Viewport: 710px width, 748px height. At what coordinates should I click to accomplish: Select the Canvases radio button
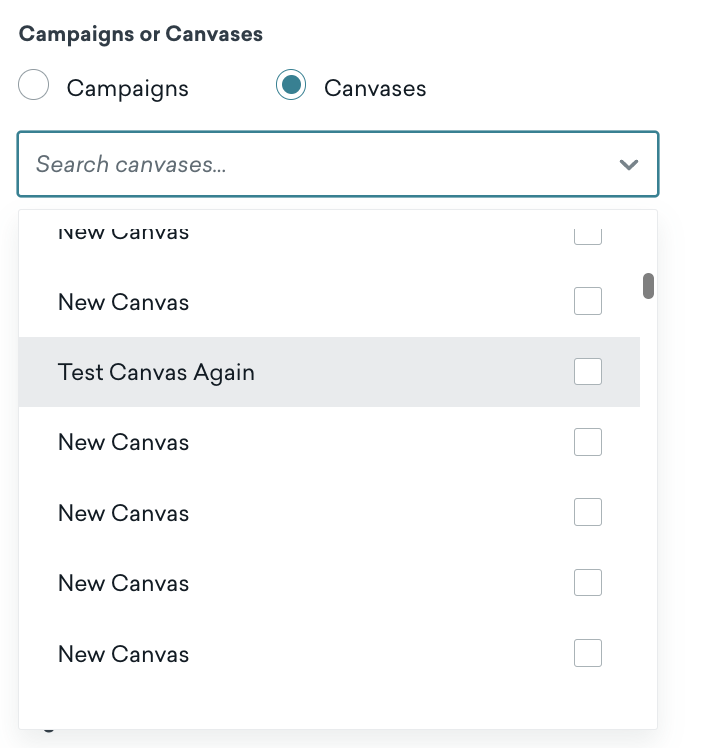(x=291, y=85)
